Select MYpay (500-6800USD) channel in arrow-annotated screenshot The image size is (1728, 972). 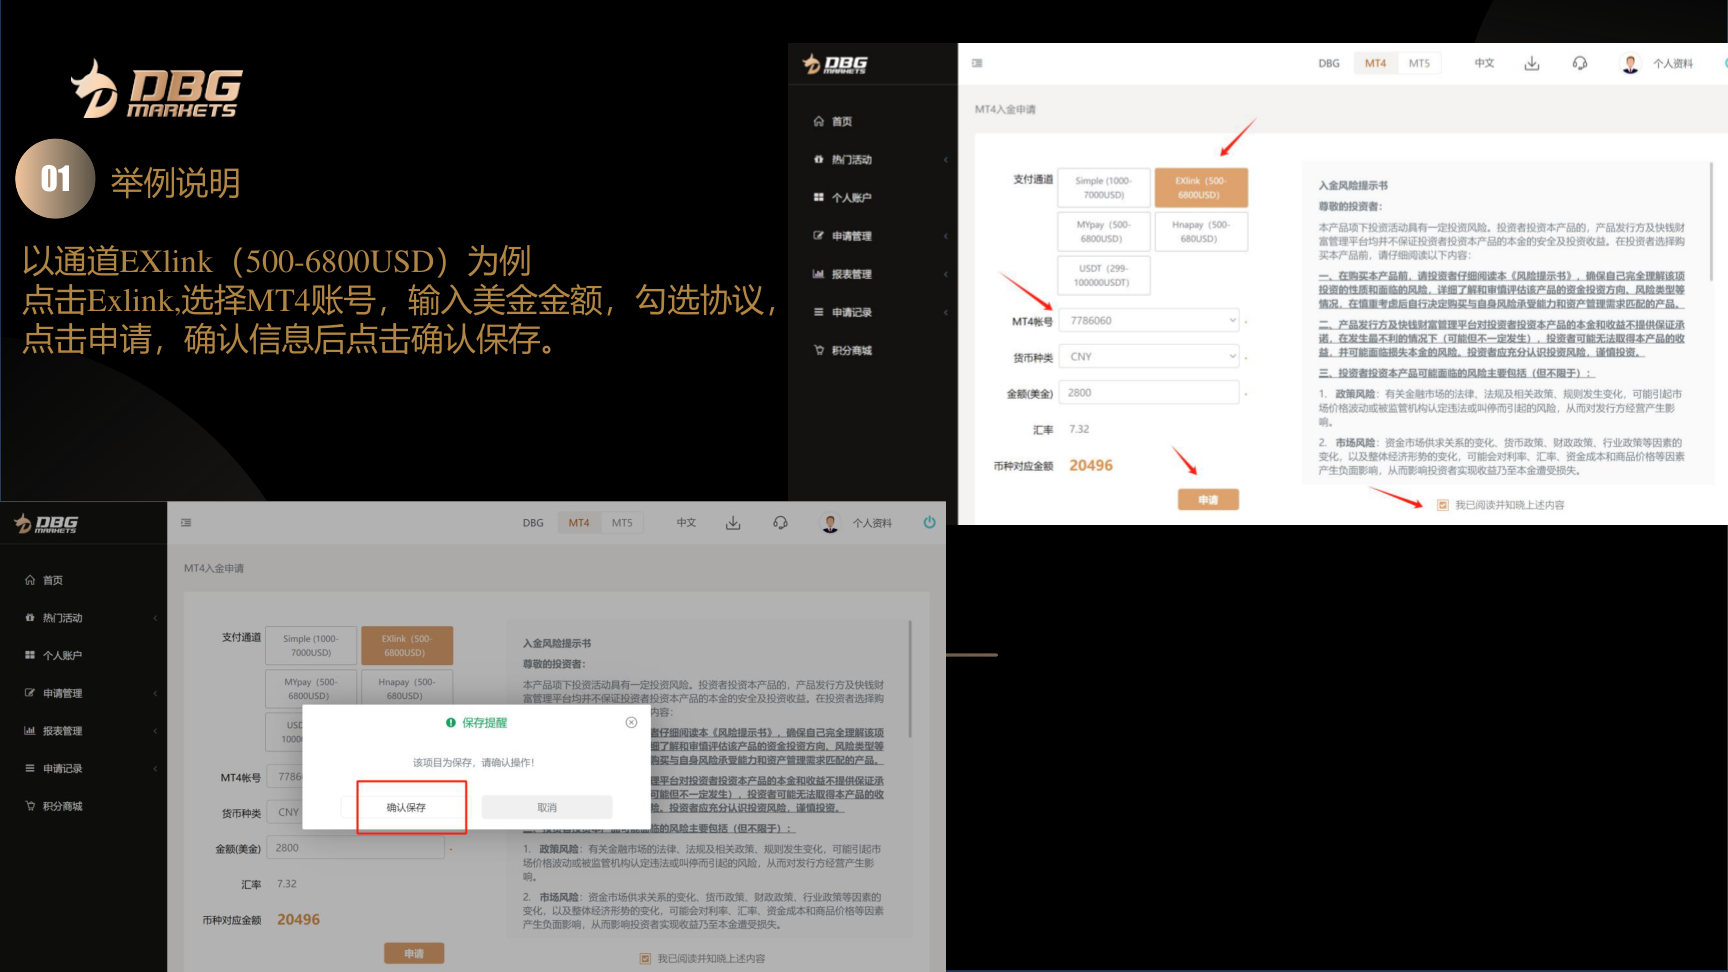pyautogui.click(x=1104, y=231)
